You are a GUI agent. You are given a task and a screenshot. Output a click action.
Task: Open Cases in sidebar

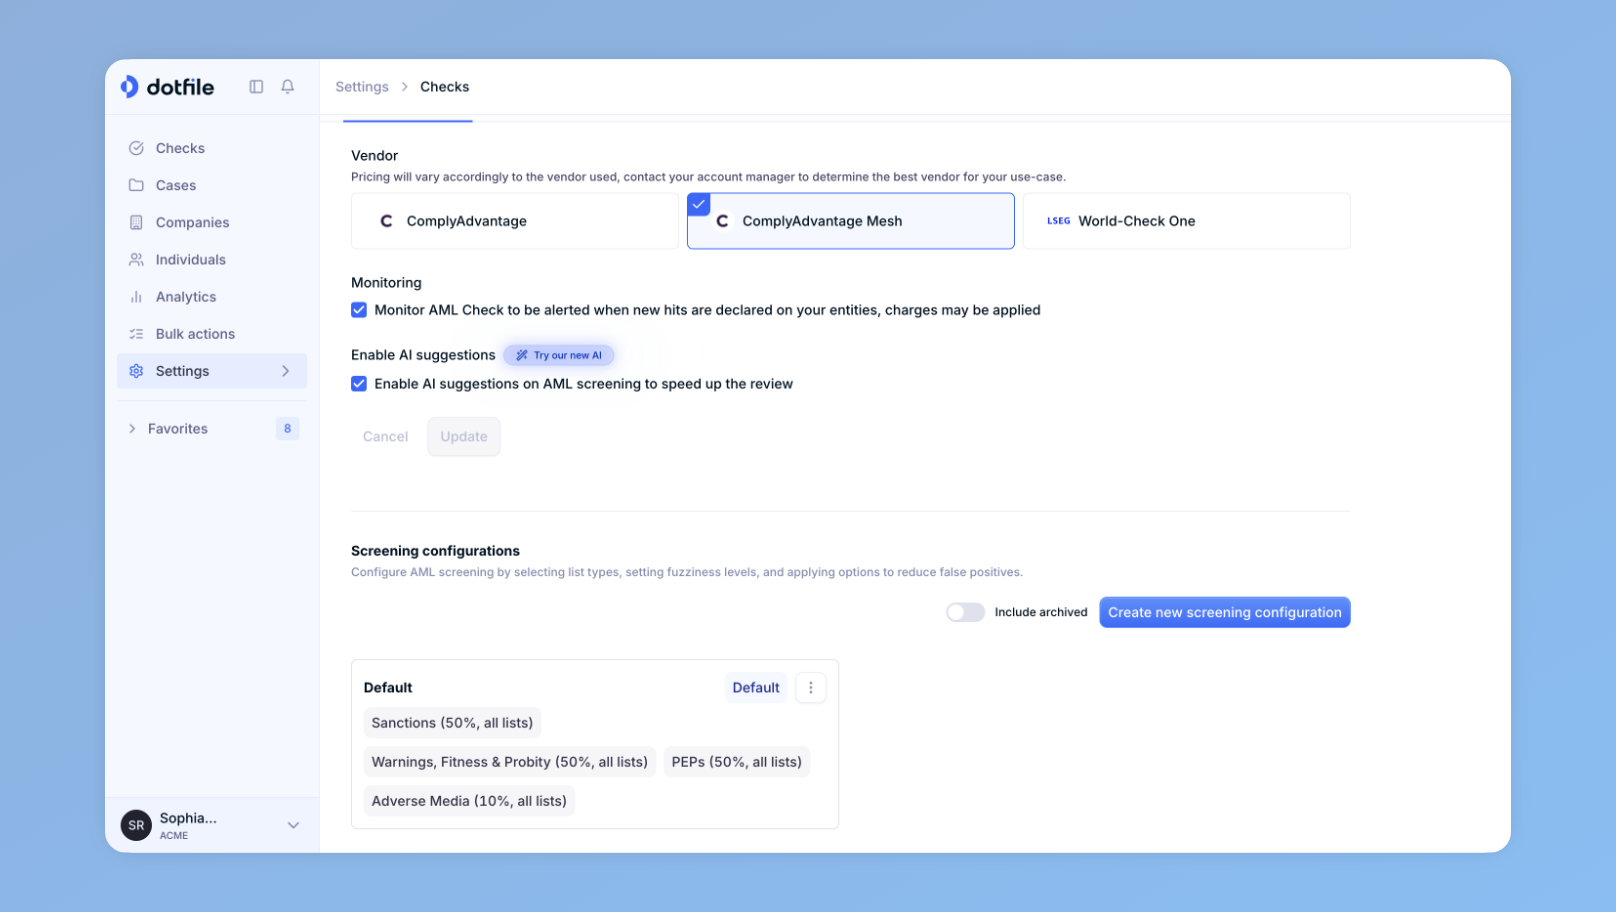click(x=212, y=185)
